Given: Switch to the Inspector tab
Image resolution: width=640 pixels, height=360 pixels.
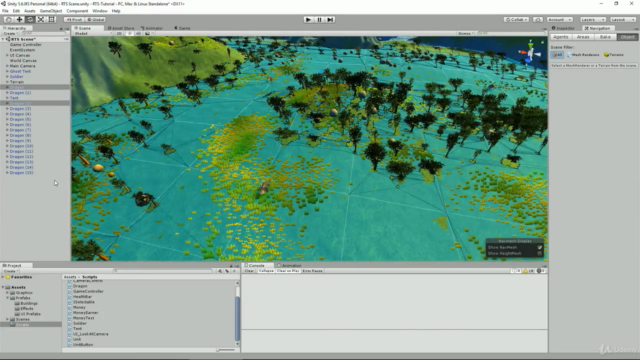Looking at the screenshot, I should (x=563, y=28).
